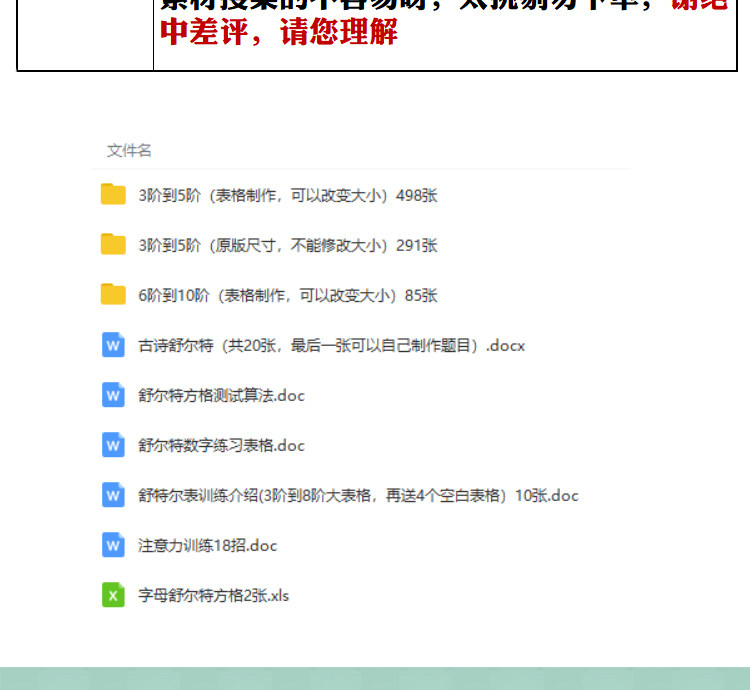
Task: Select file name 字母舒尔特方格2张.xls
Action: [x=213, y=596]
